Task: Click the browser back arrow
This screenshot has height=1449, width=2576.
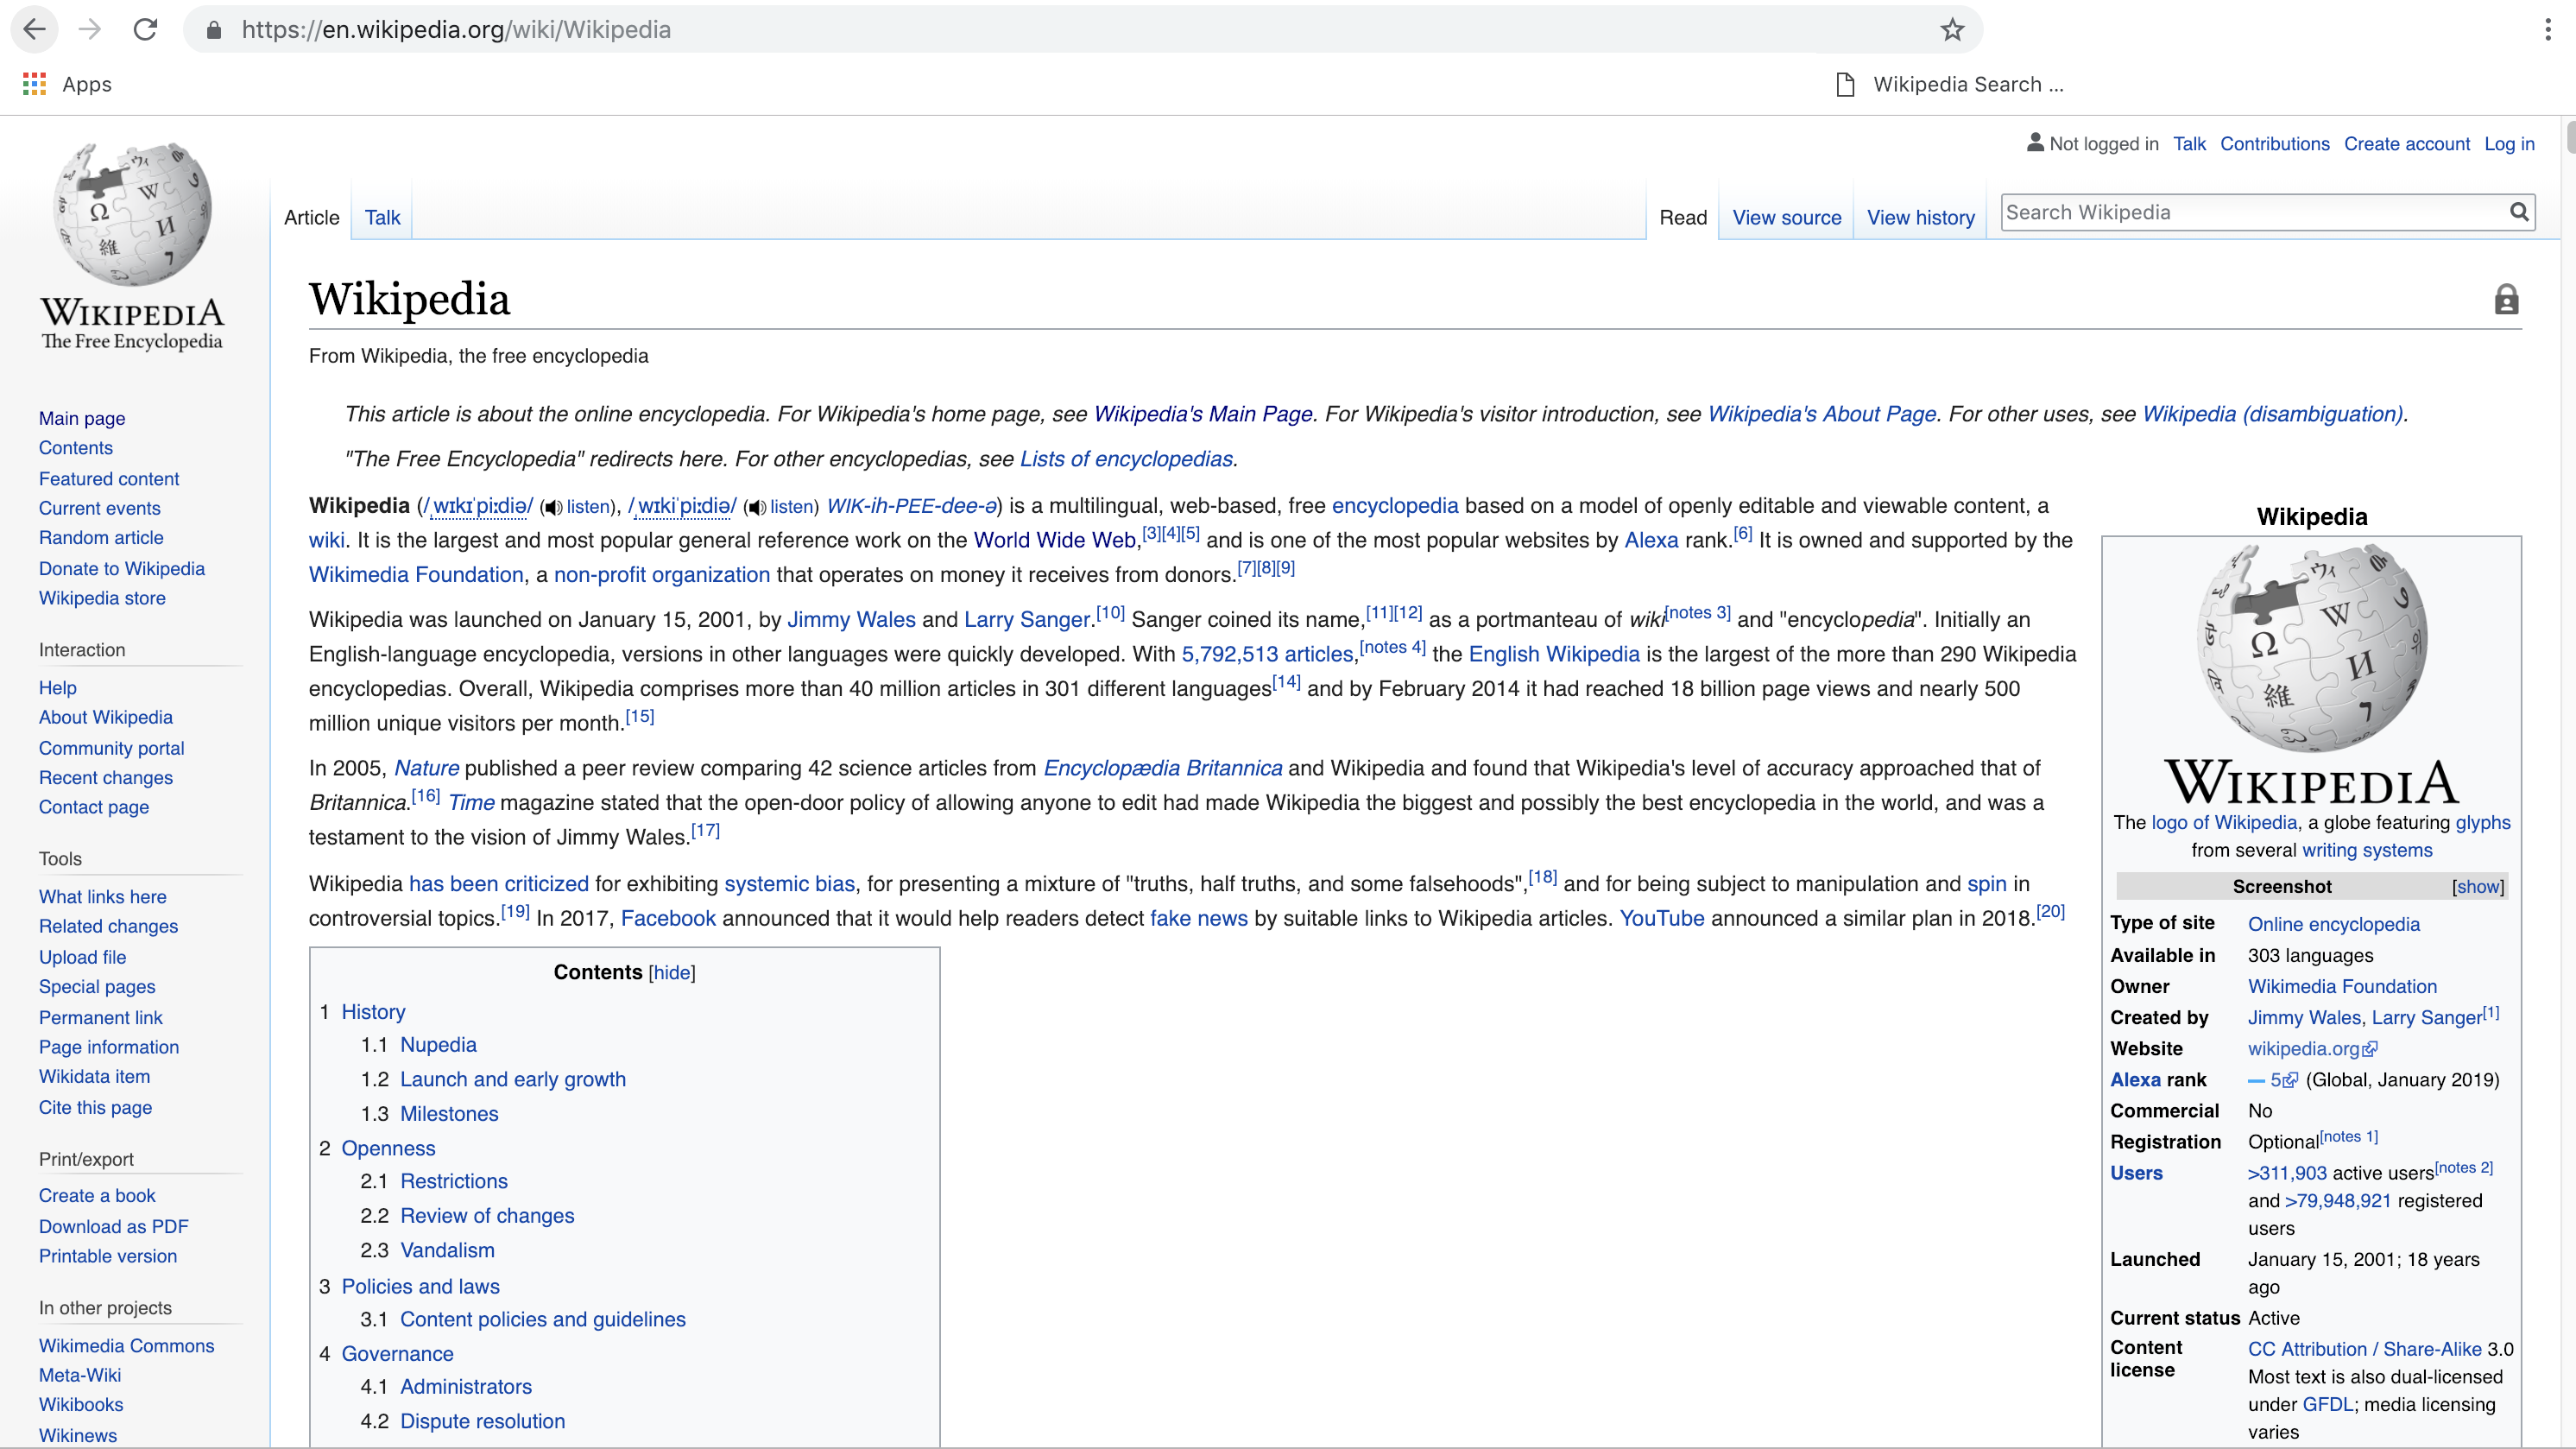Action: tap(34, 29)
